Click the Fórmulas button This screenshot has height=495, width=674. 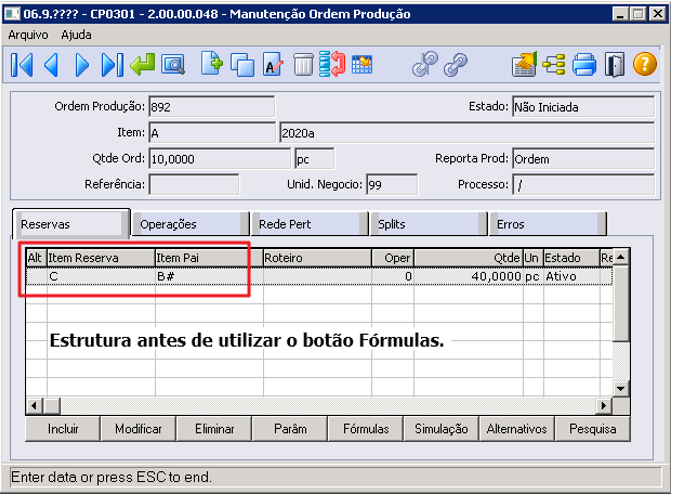366,429
